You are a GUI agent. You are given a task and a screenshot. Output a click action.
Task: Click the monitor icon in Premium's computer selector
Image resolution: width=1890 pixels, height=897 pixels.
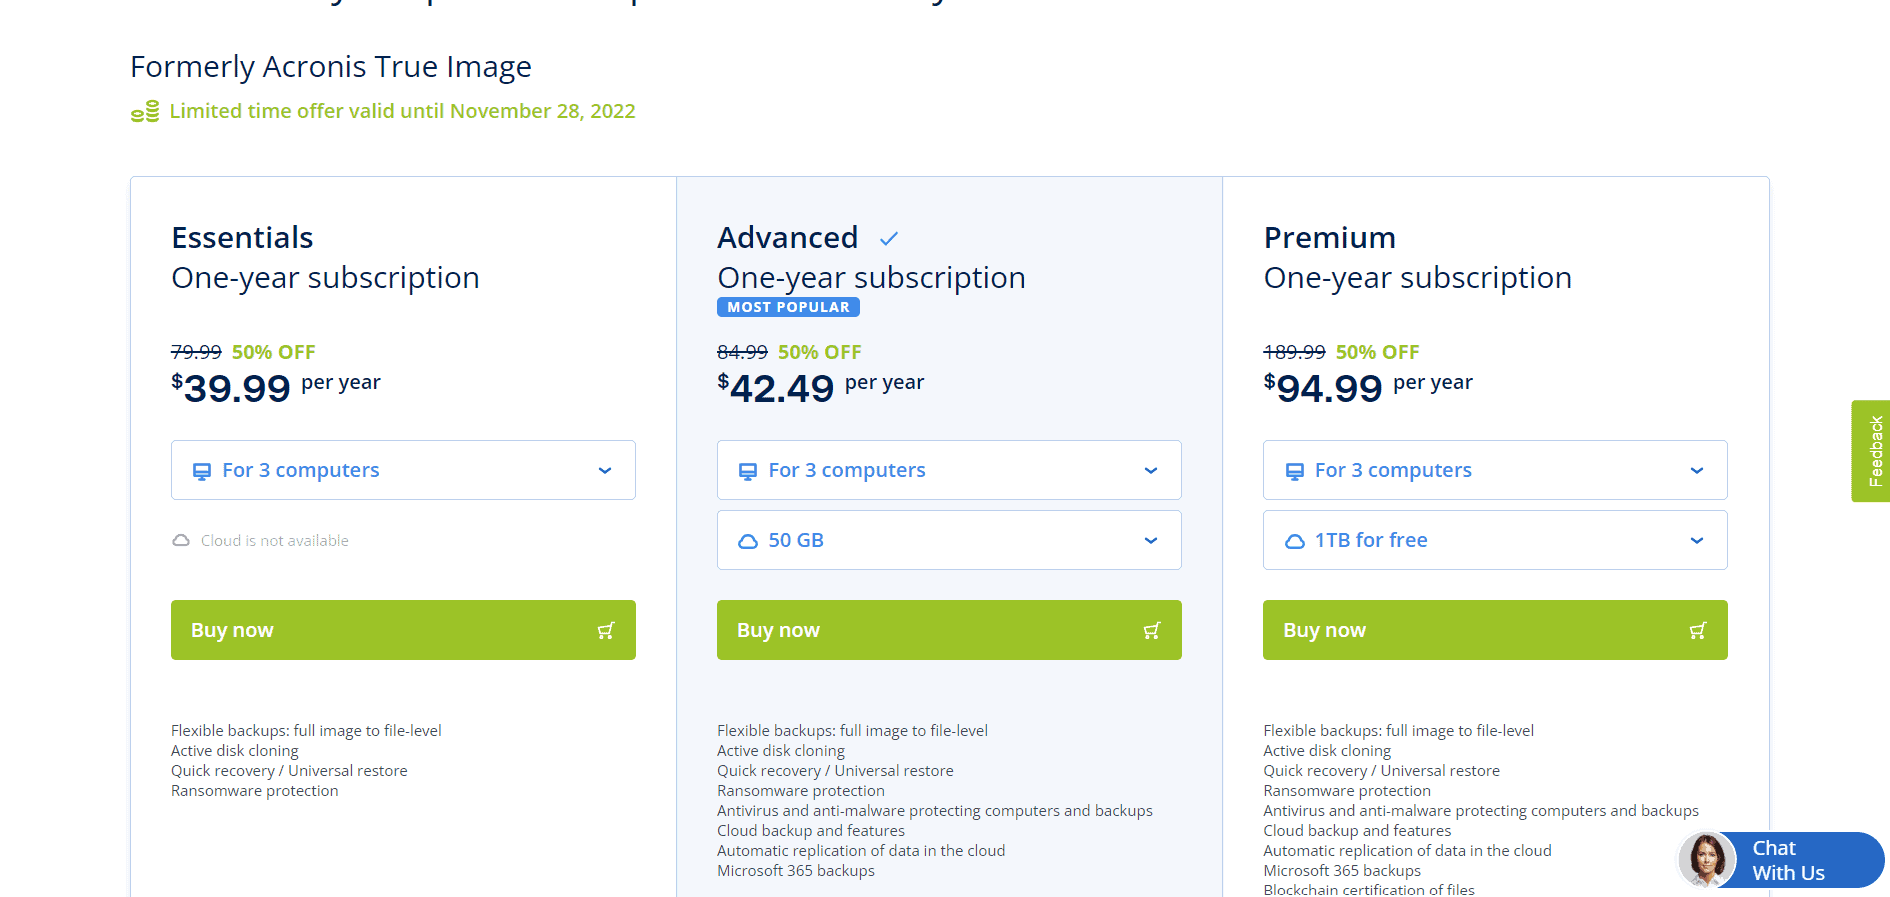click(1294, 470)
